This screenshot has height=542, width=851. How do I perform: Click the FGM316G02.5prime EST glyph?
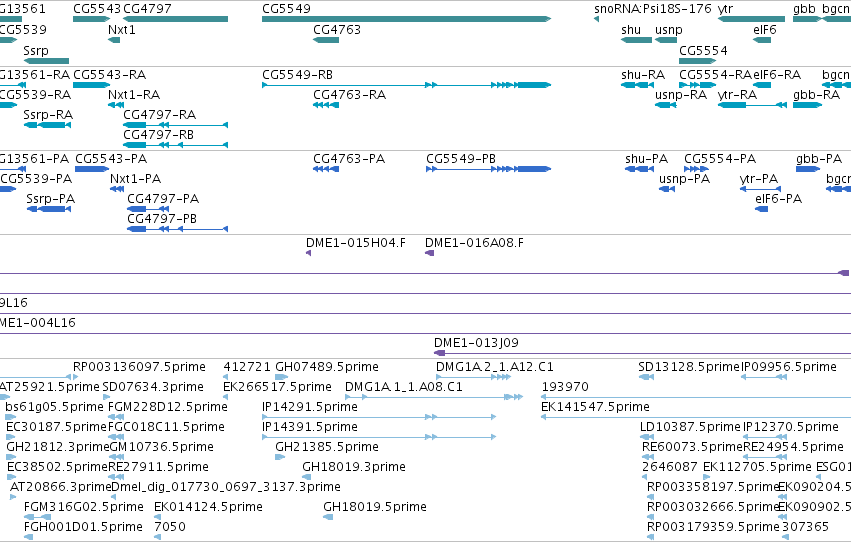(37, 517)
